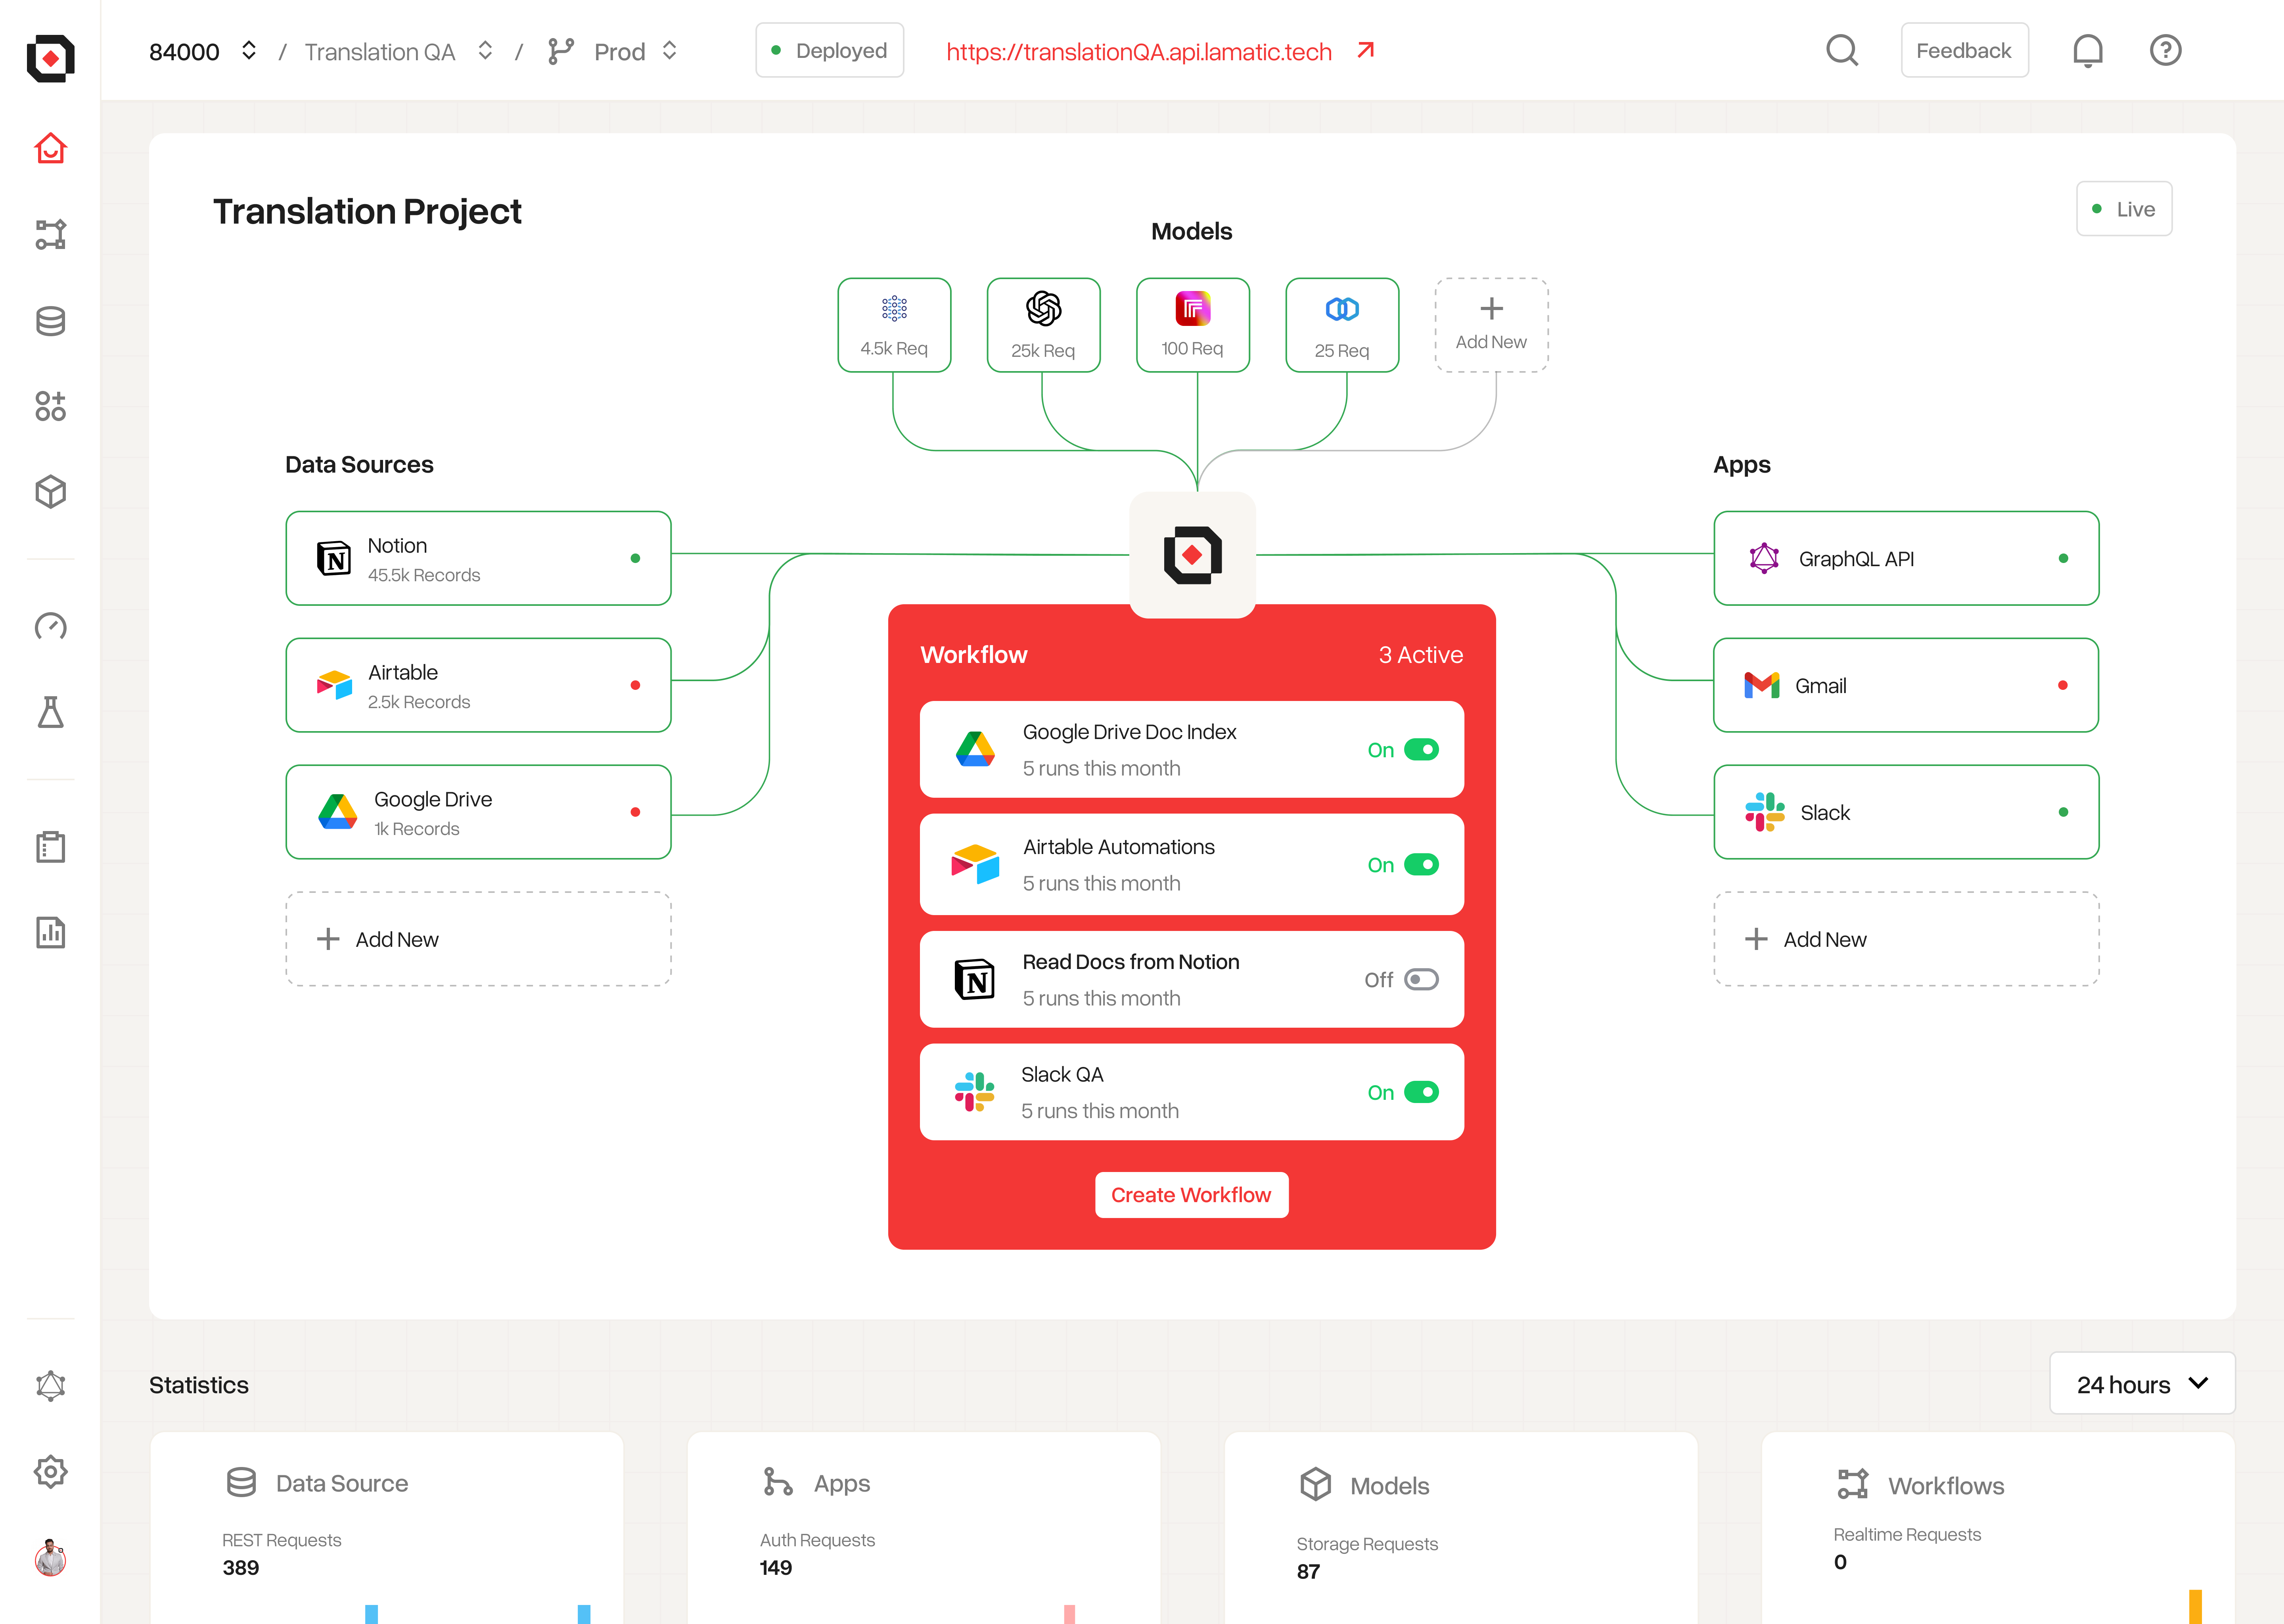
Task: Open the translationQA API URL link
Action: coord(1139,51)
